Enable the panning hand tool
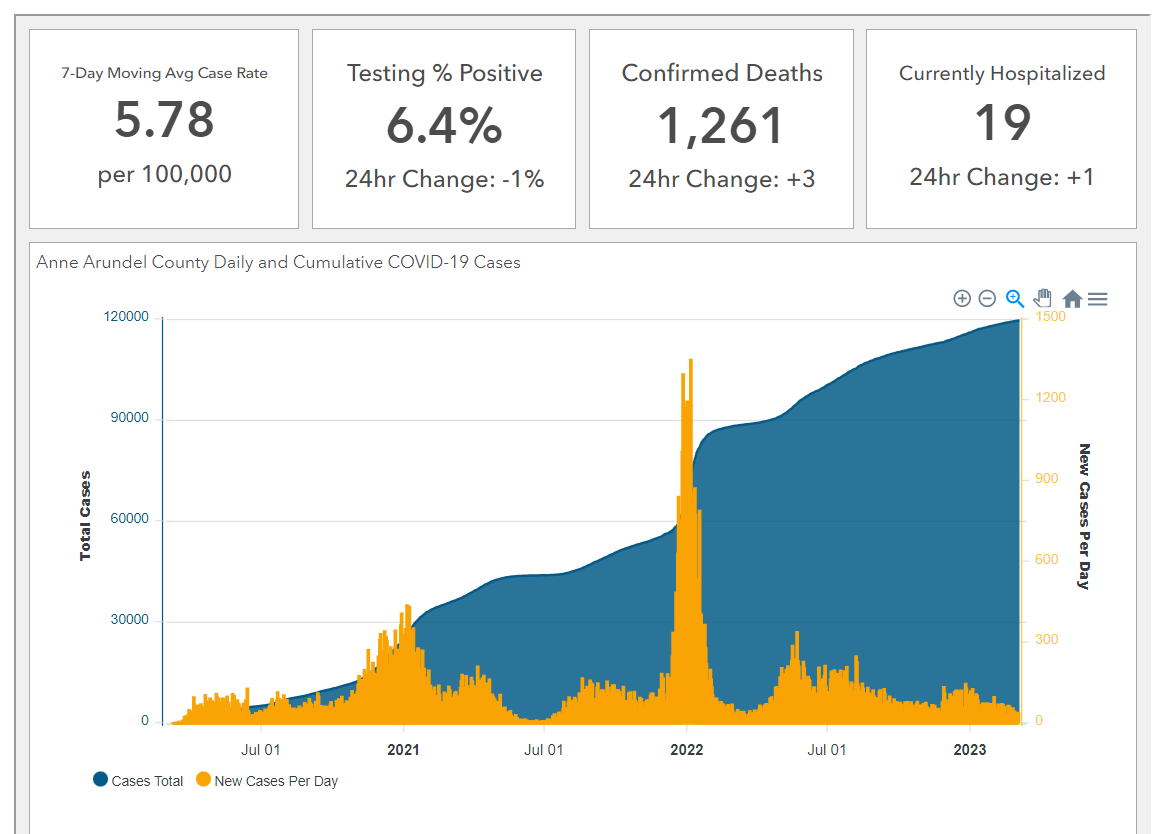 click(1043, 298)
